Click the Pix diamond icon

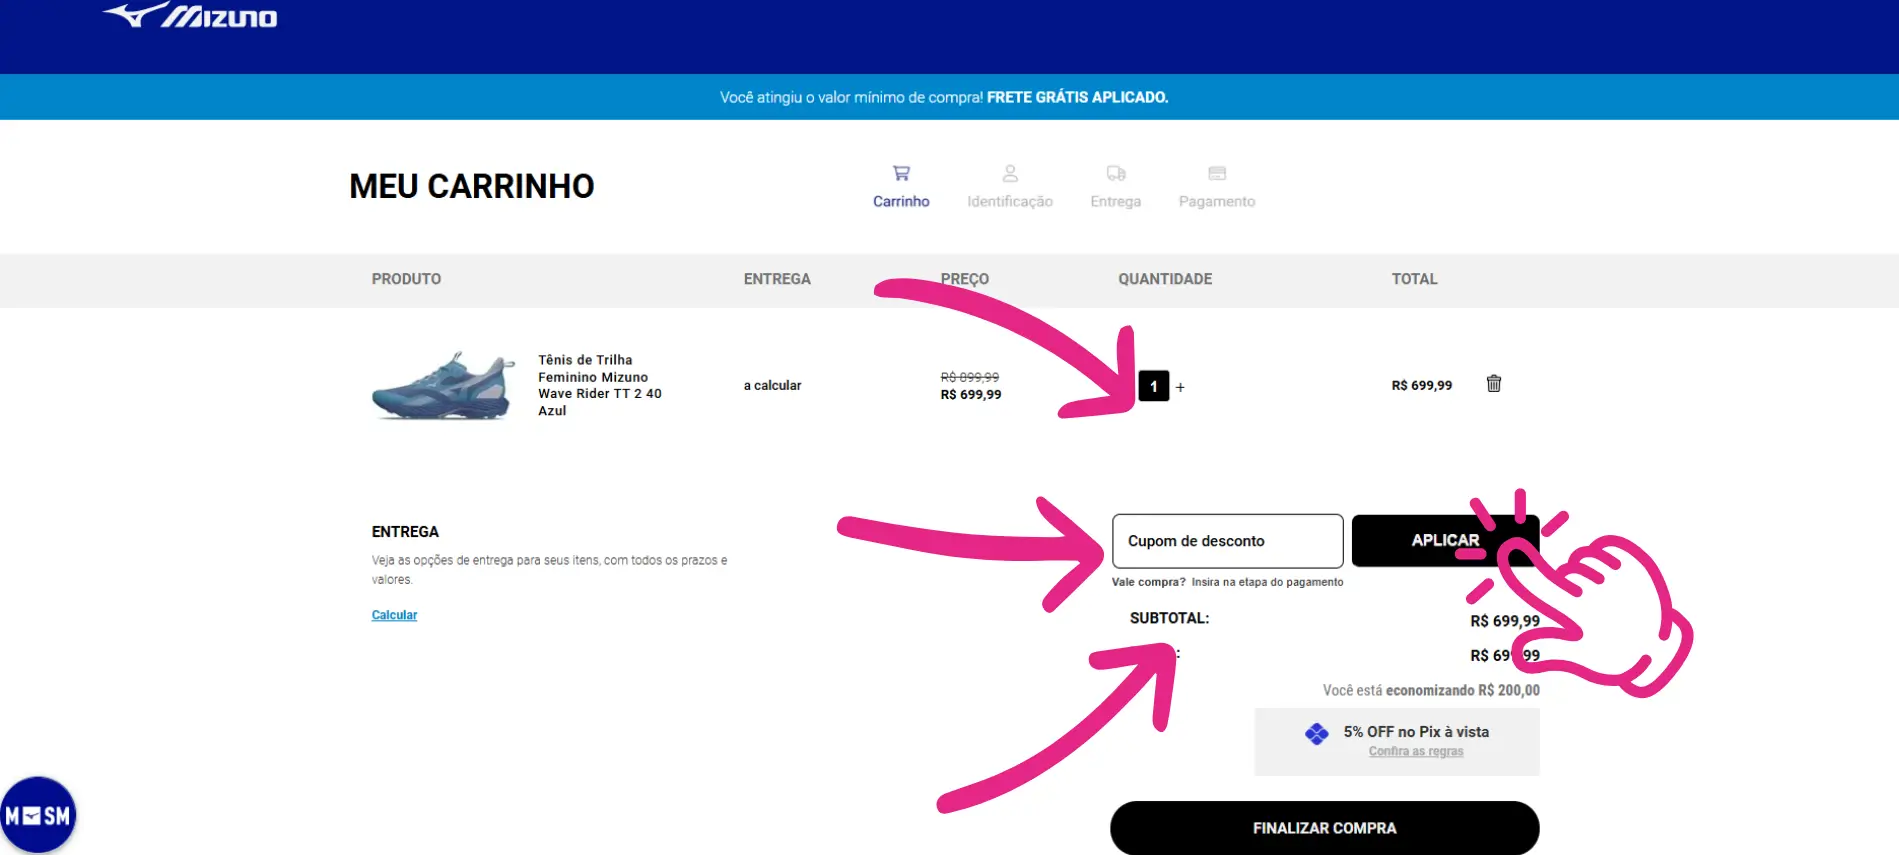[1317, 734]
